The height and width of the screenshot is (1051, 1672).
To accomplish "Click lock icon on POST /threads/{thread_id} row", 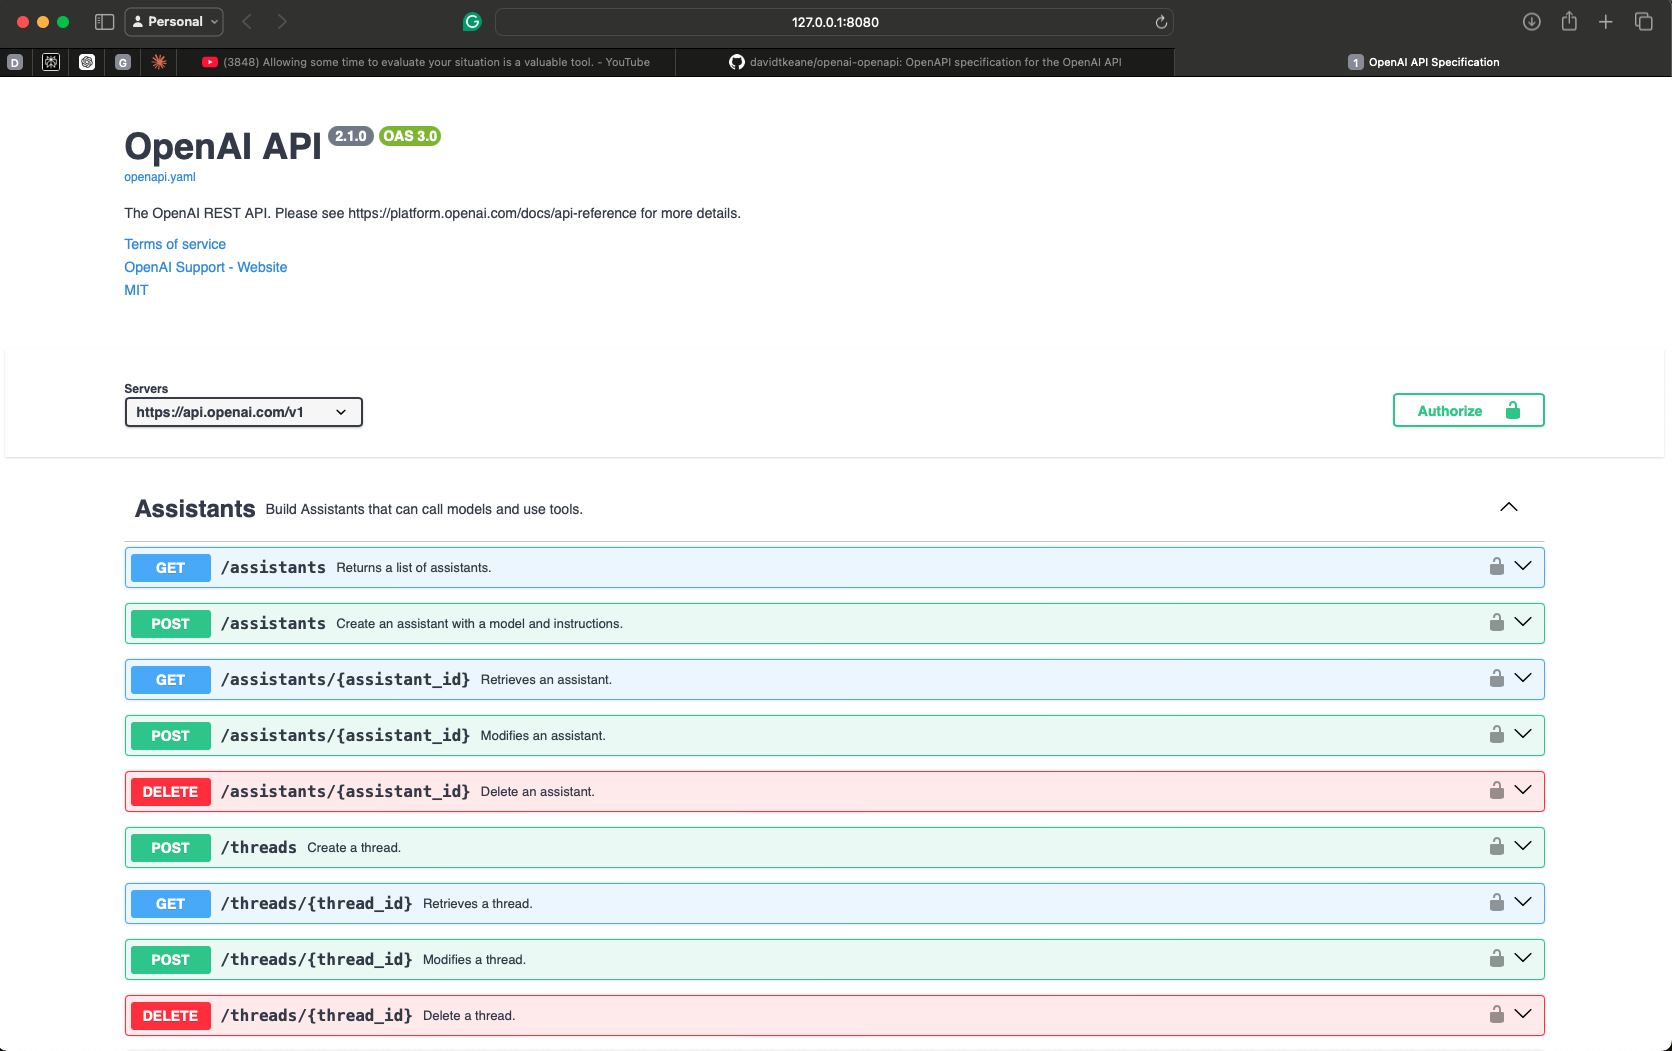I will pyautogui.click(x=1496, y=959).
